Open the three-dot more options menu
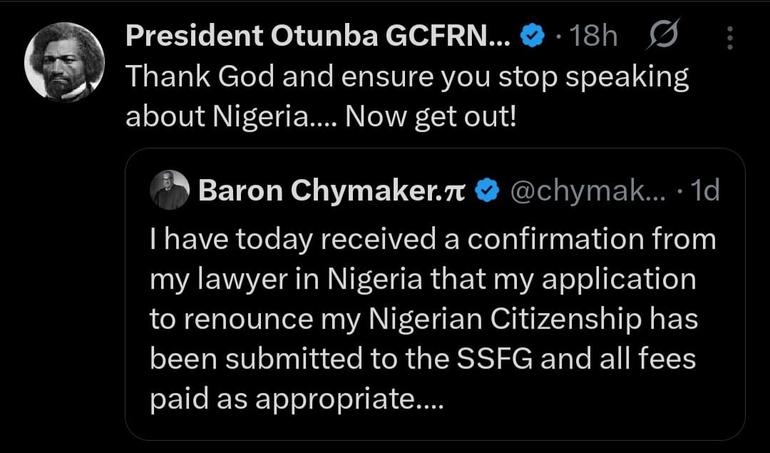 pos(730,38)
